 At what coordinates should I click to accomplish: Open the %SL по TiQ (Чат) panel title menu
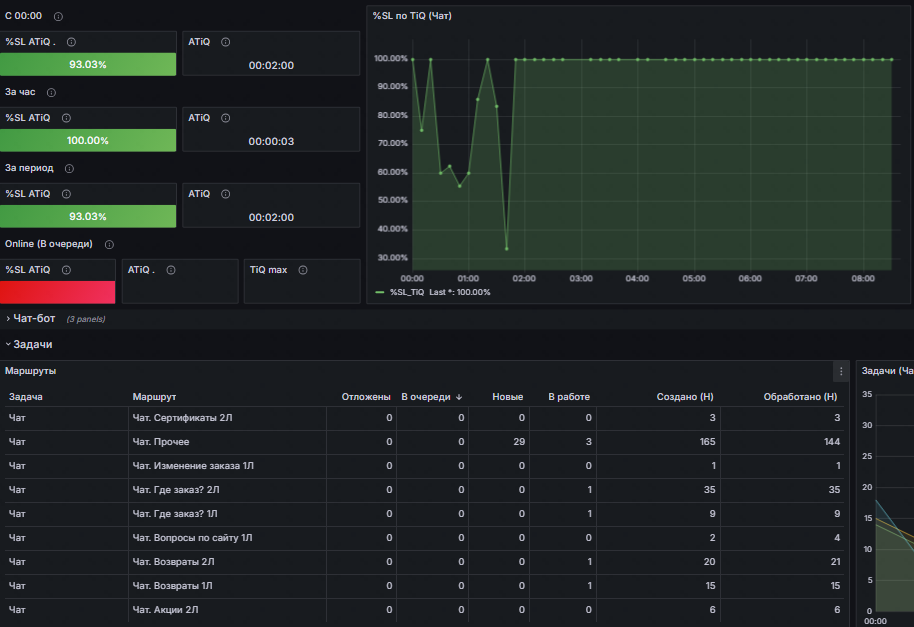tap(412, 16)
